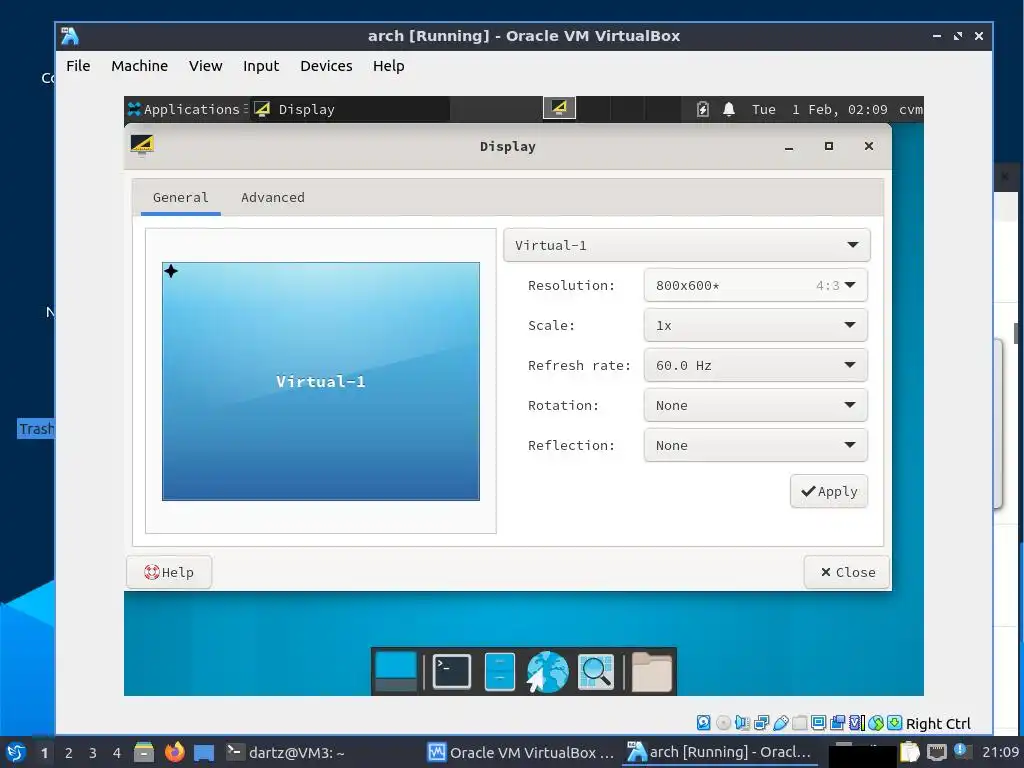Open host file manager drawer icon in taskbar
1024x768 pixels.
144,752
